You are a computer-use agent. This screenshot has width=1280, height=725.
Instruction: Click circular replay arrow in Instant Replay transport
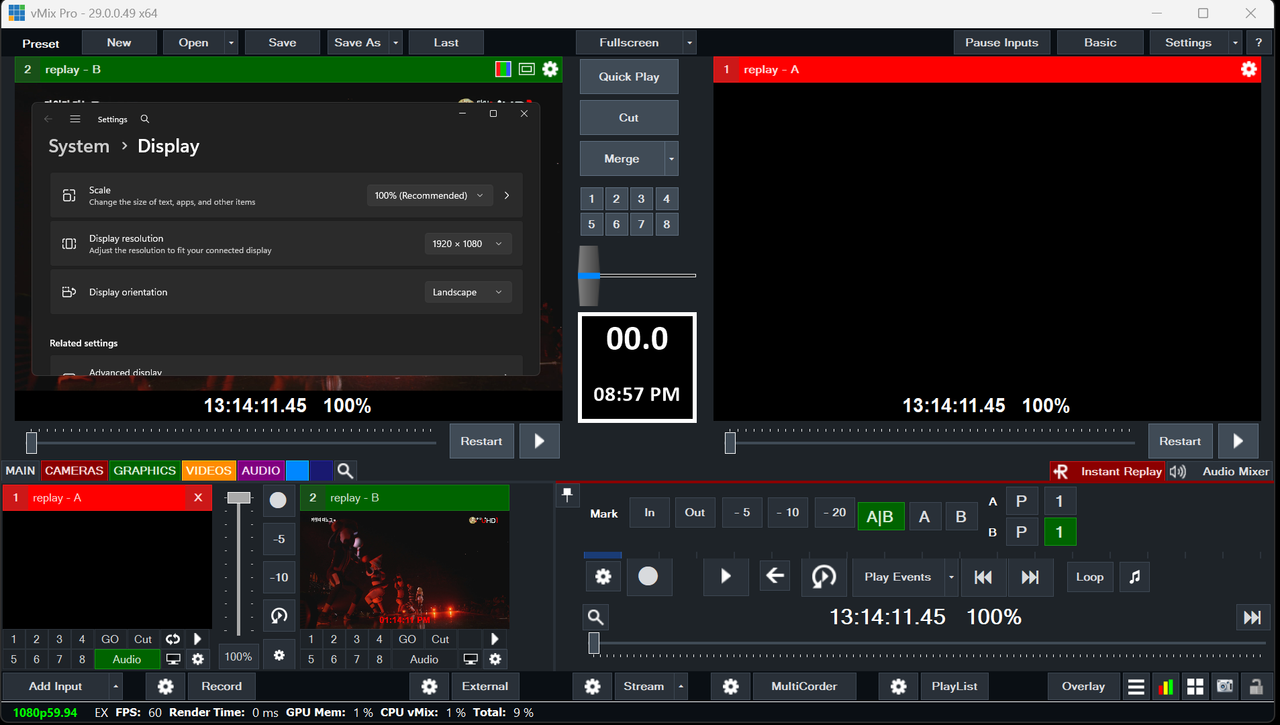pyautogui.click(x=824, y=577)
